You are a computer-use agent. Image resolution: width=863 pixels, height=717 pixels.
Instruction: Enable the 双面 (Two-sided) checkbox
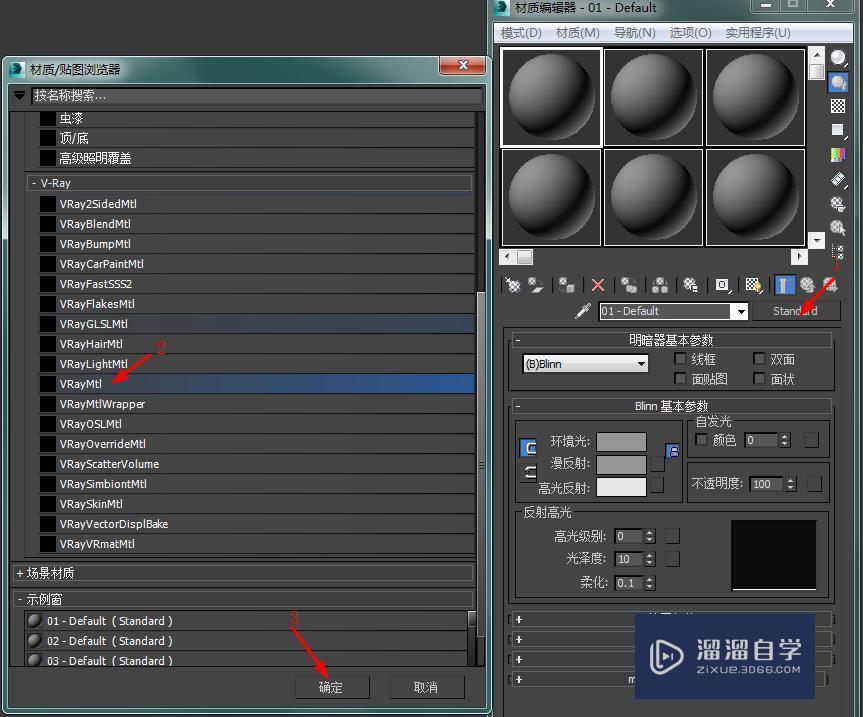click(759, 359)
